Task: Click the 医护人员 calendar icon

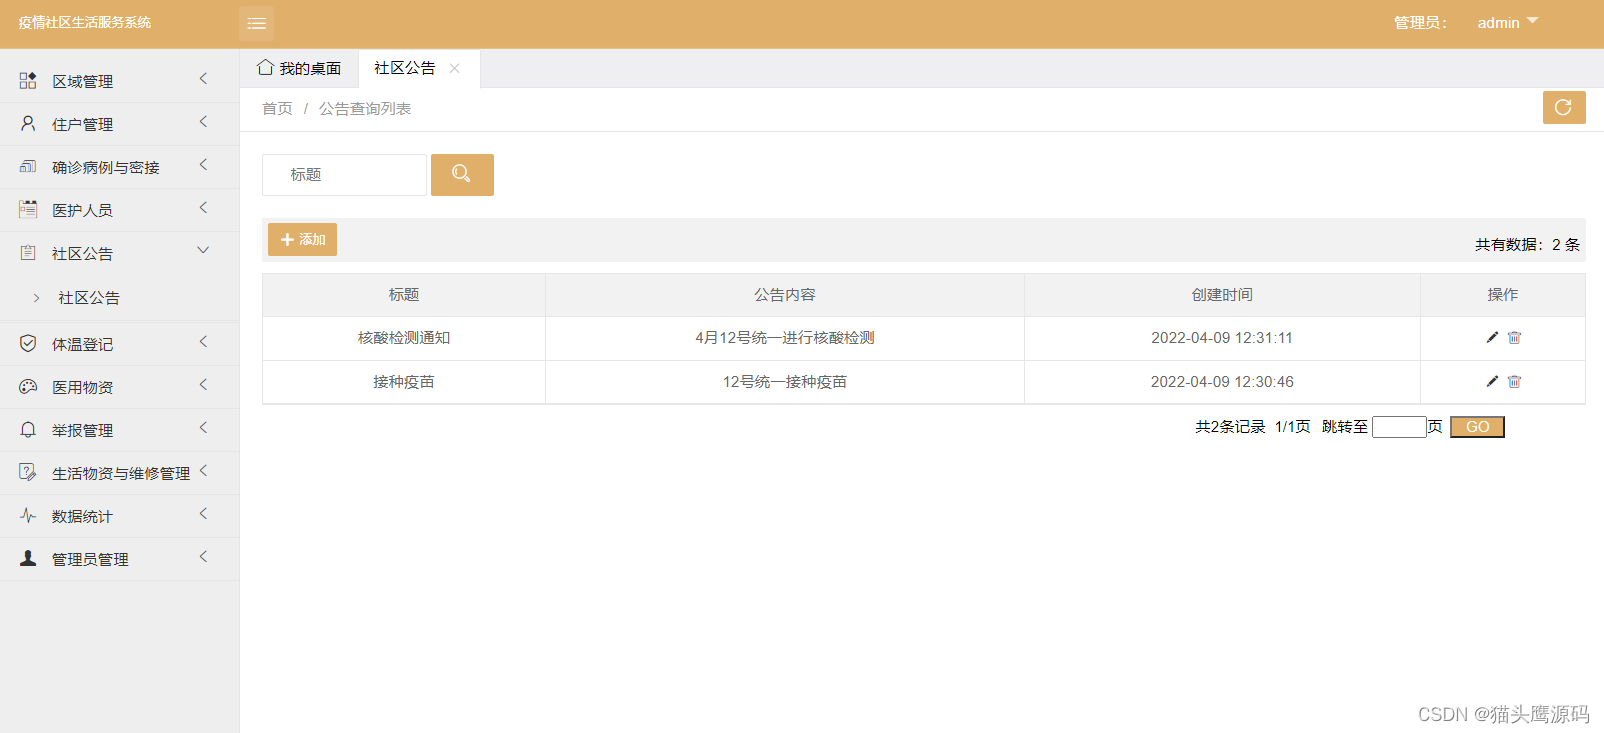Action: point(28,209)
